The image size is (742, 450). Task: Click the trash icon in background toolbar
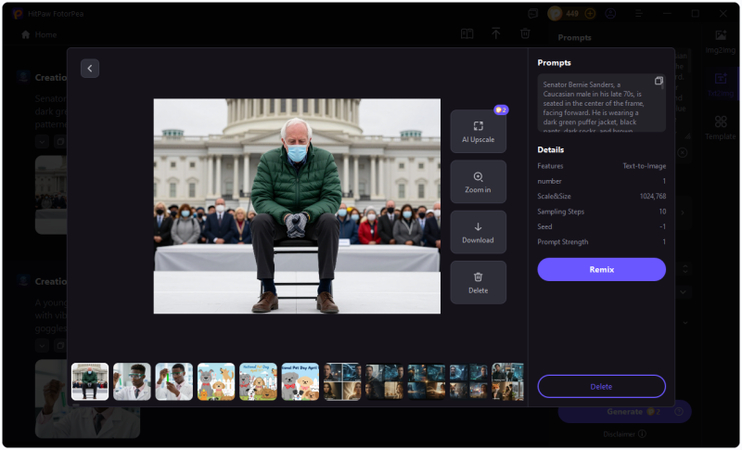[x=525, y=34]
